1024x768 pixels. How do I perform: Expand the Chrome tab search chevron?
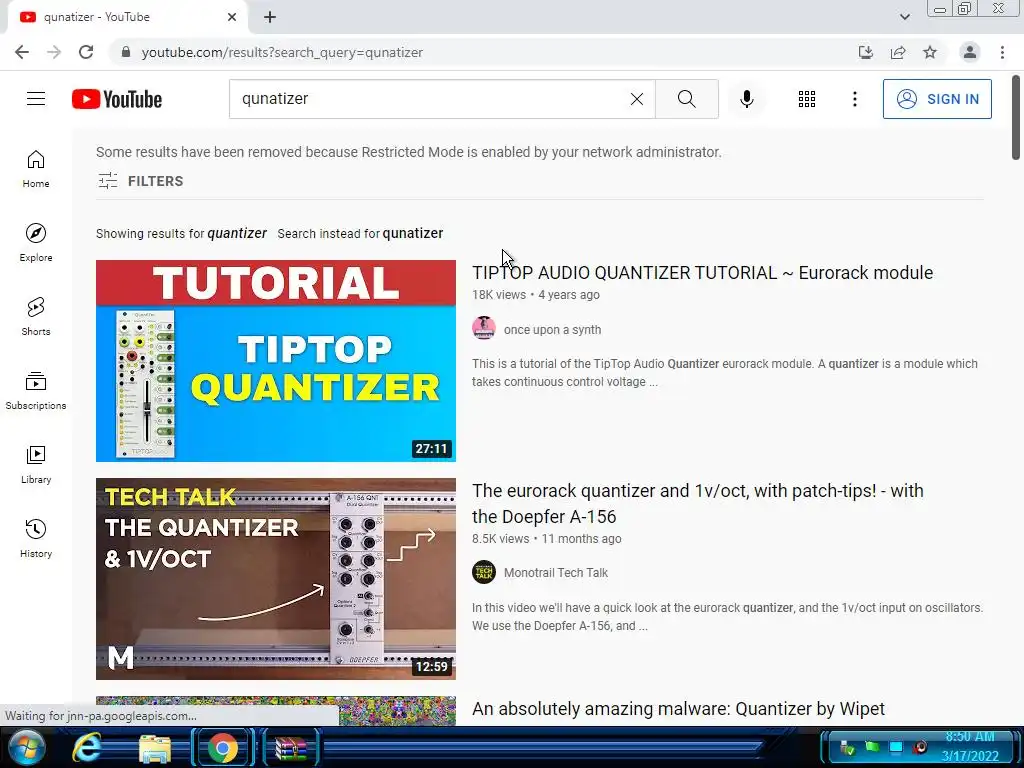(904, 17)
